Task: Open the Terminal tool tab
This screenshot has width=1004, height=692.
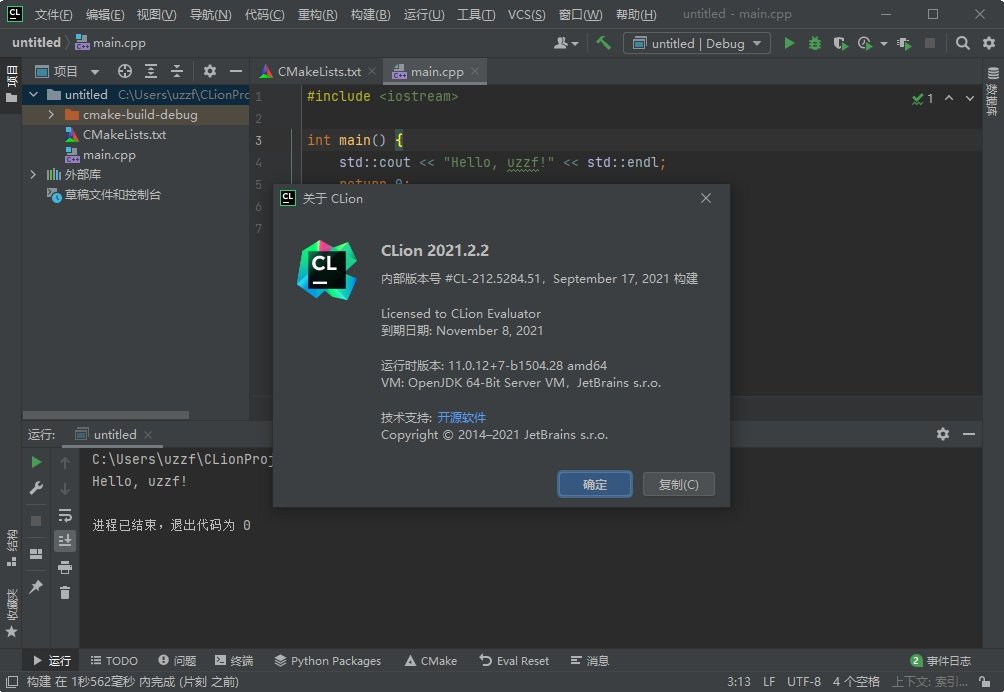Action: click(234, 661)
